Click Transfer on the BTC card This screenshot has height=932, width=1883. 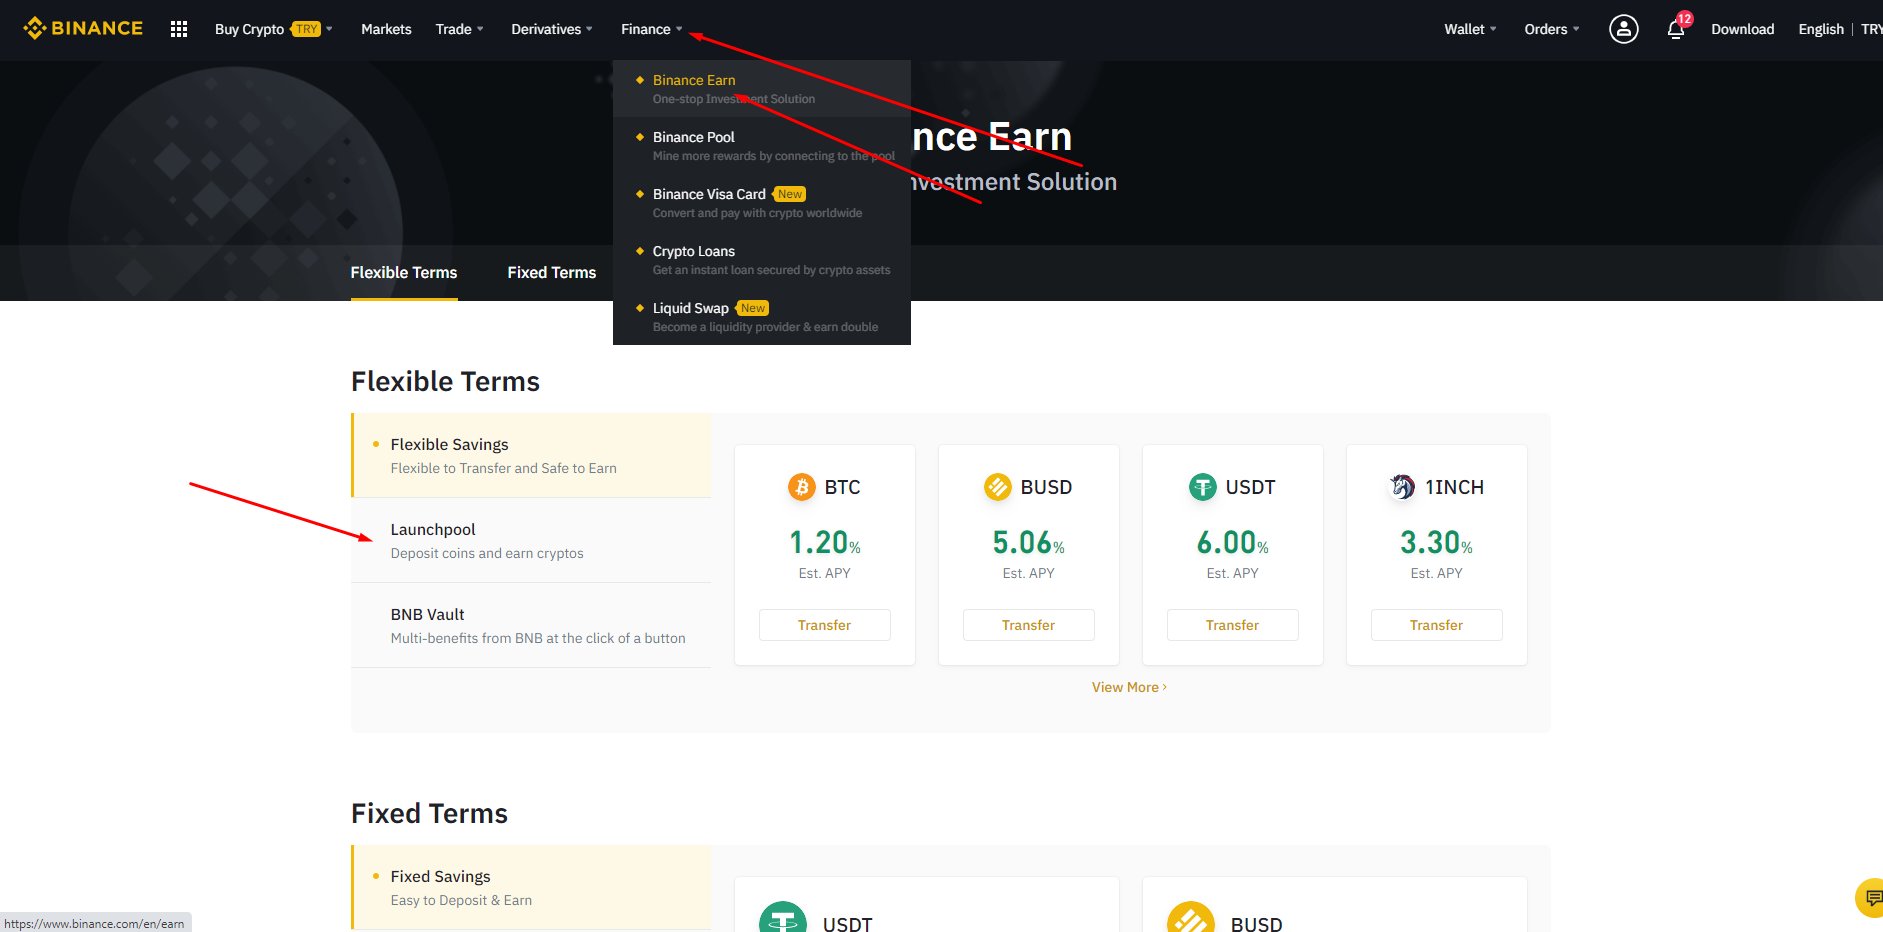825,625
